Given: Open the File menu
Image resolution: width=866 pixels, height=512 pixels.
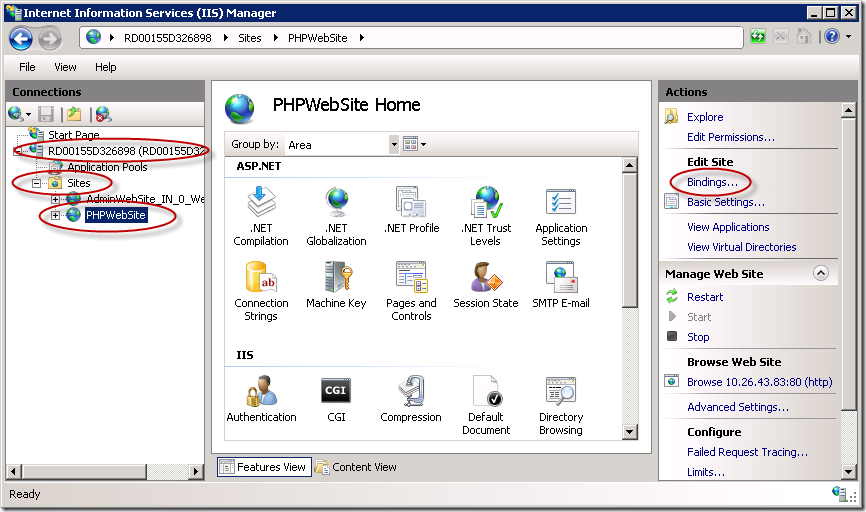Looking at the screenshot, I should pyautogui.click(x=27, y=67).
